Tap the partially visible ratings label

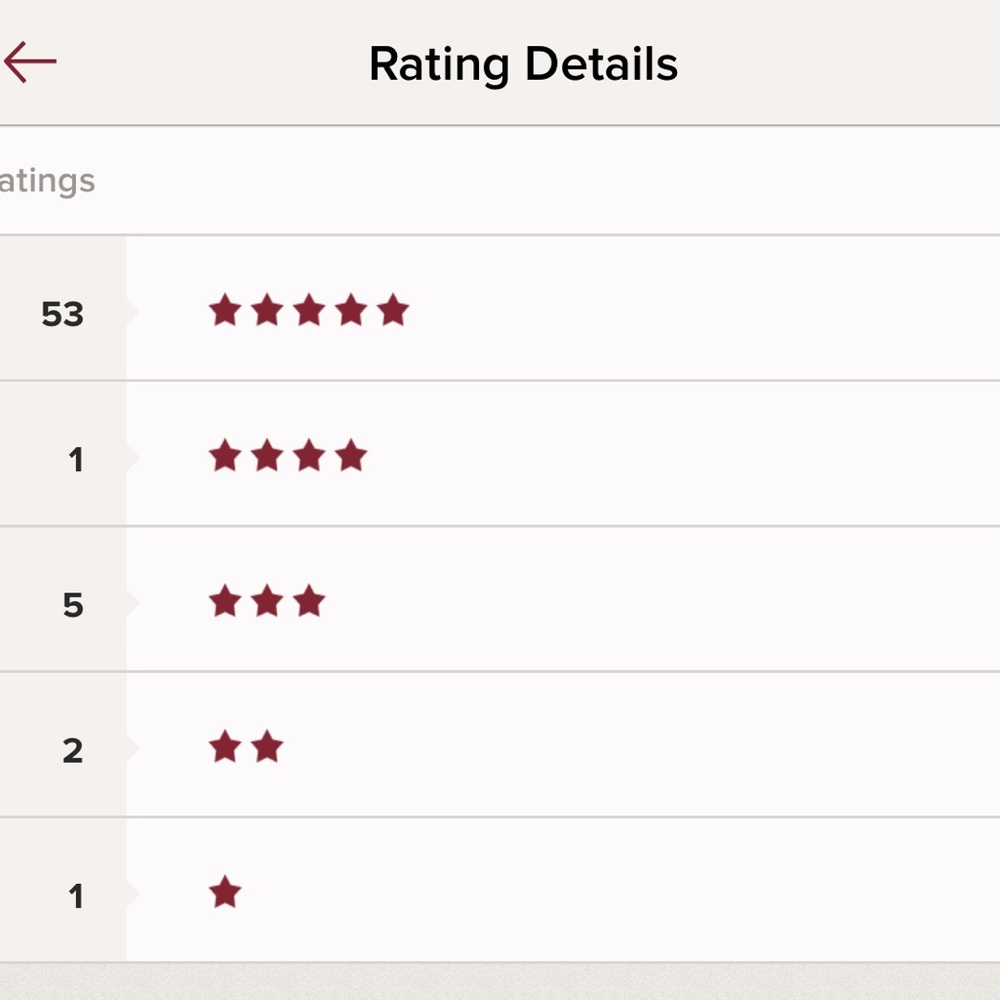(47, 182)
